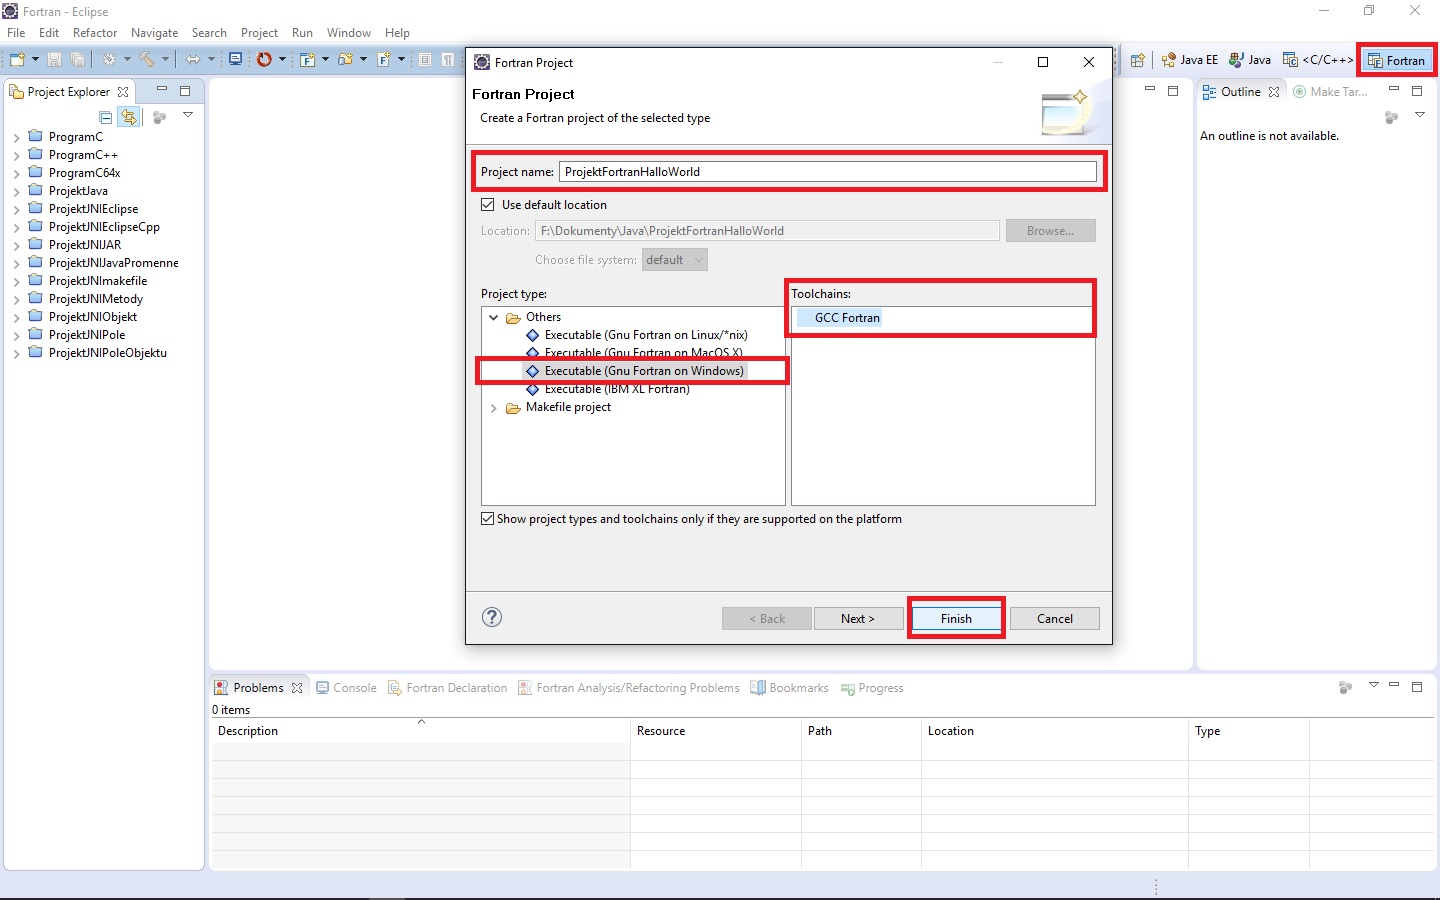1440x900 pixels.
Task: Click the dialog help question mark icon
Action: tap(492, 617)
